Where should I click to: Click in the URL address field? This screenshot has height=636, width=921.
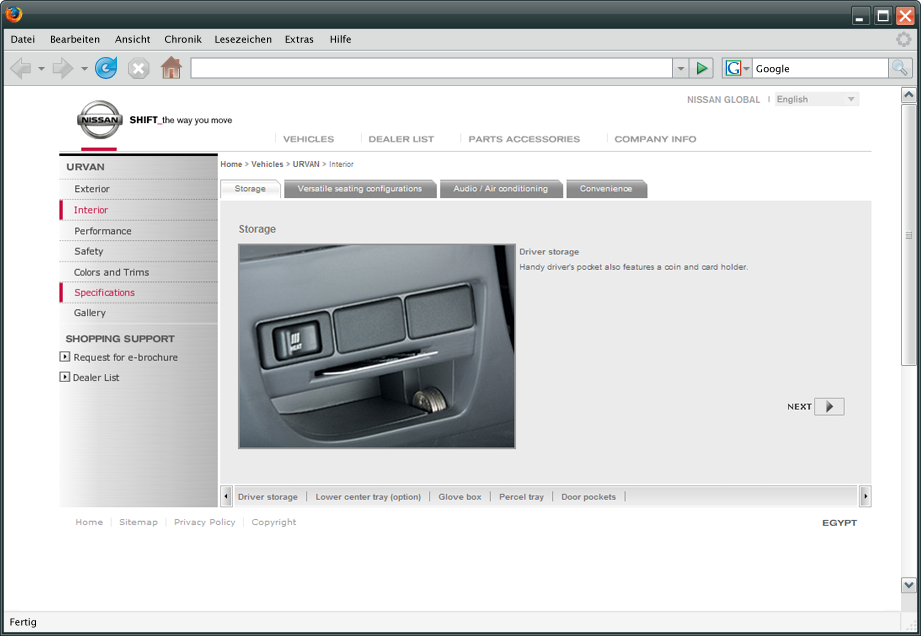[430, 68]
